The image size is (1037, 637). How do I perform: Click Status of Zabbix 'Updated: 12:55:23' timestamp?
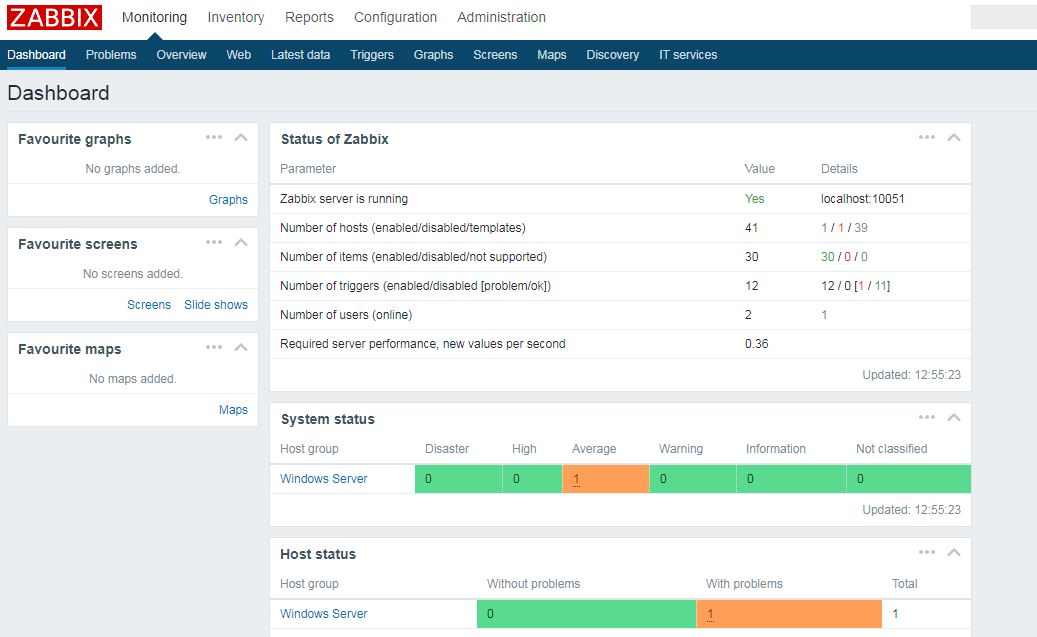911,375
